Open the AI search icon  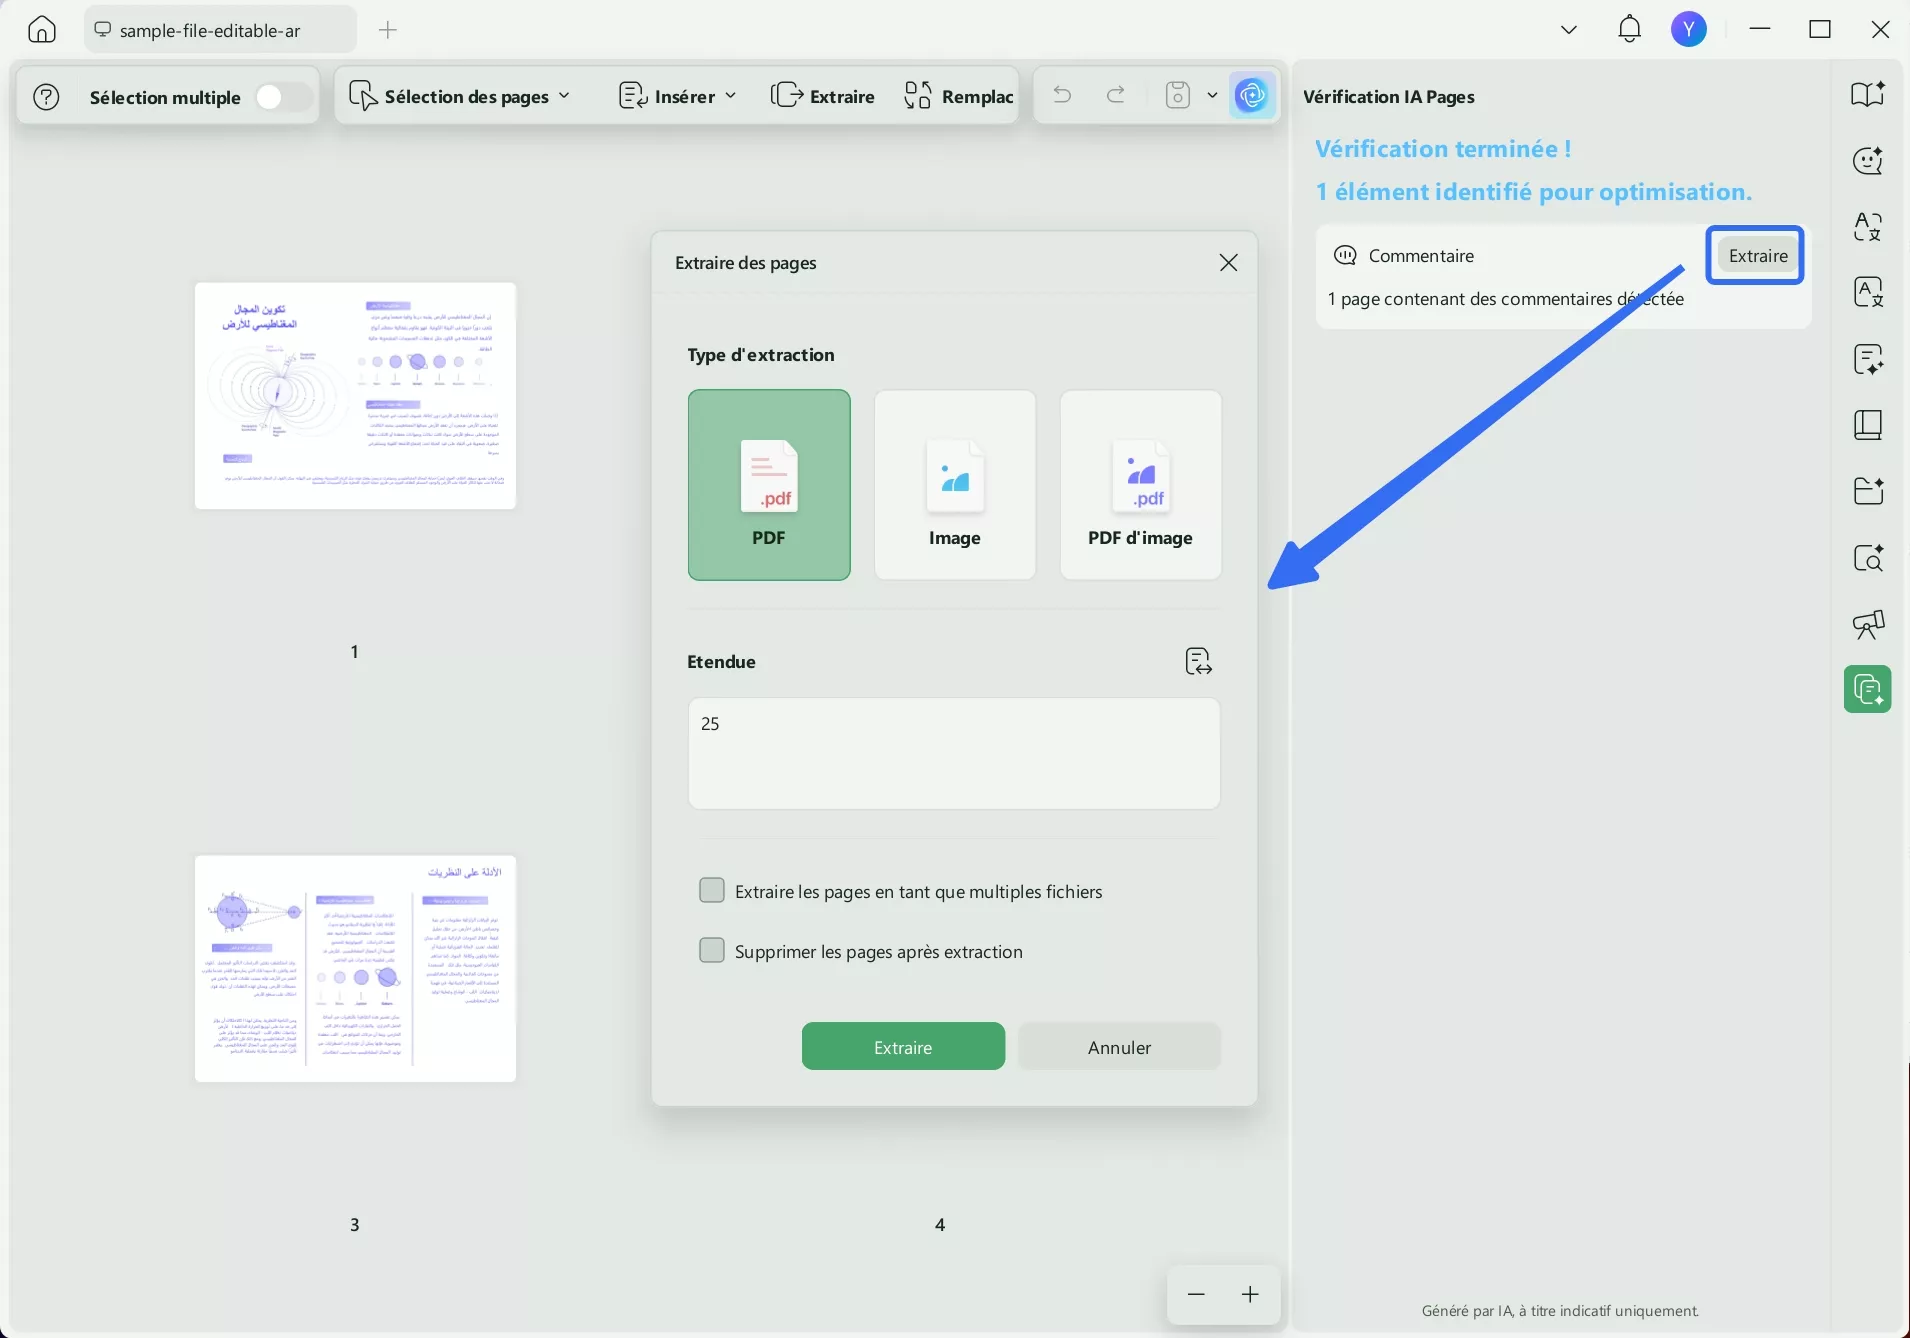(1867, 557)
